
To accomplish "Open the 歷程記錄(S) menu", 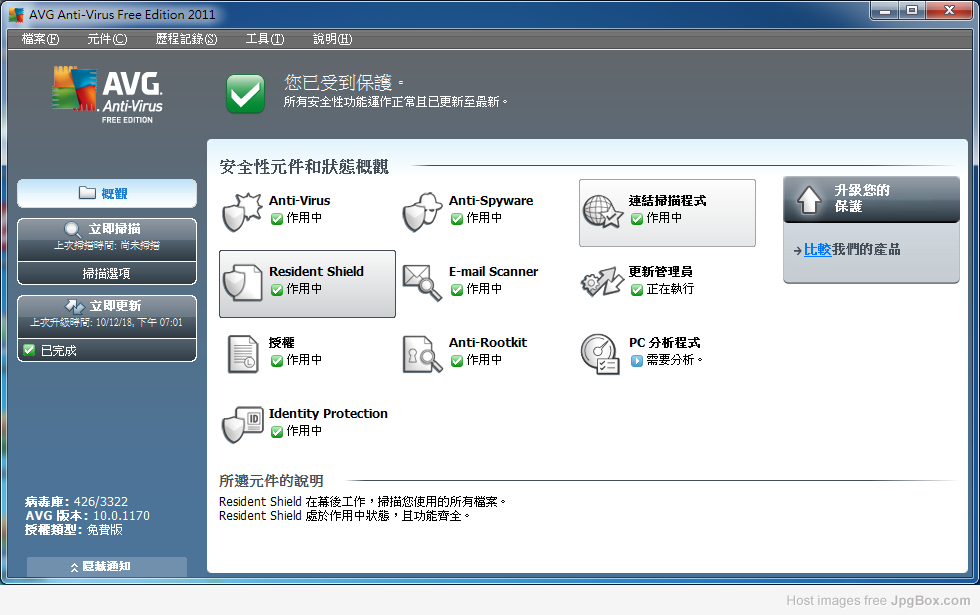I will [x=186, y=39].
